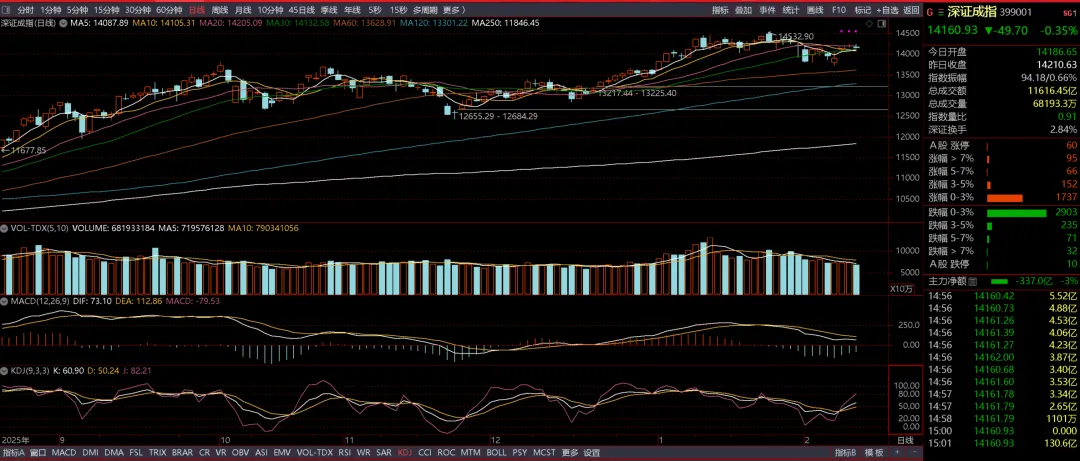Select the OBV indicator tab
1080x461 pixels.
click(240, 453)
